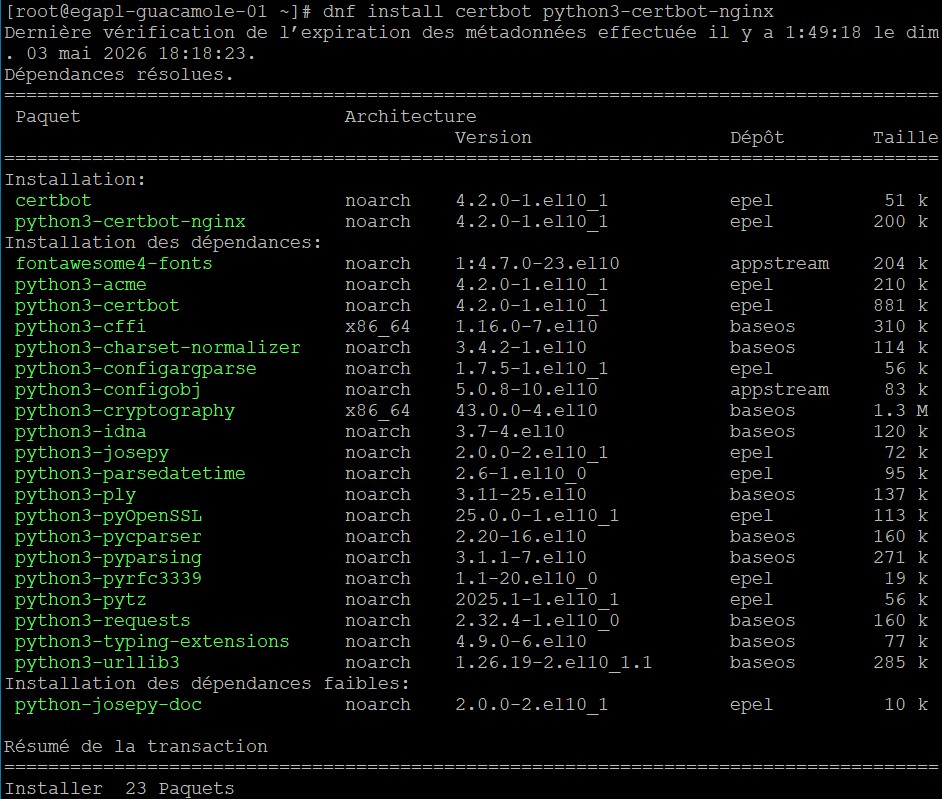This screenshot has width=942, height=799.
Task: Select python3-parsedatetime package name
Action: 130,474
